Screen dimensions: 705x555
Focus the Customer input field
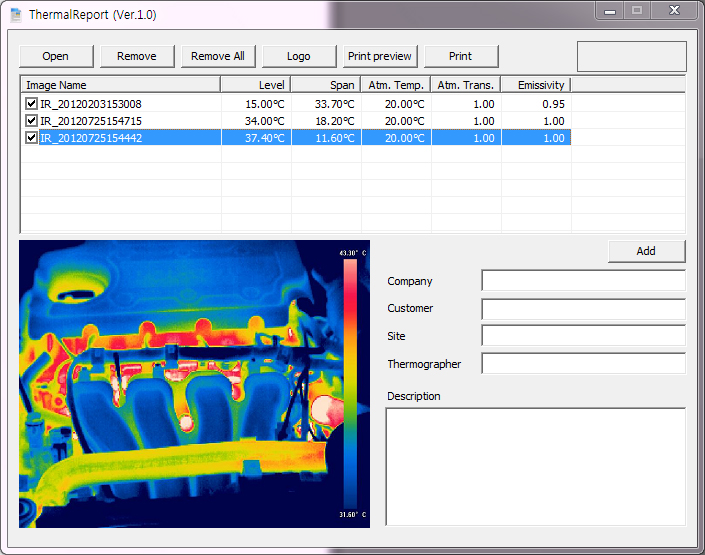(x=583, y=309)
